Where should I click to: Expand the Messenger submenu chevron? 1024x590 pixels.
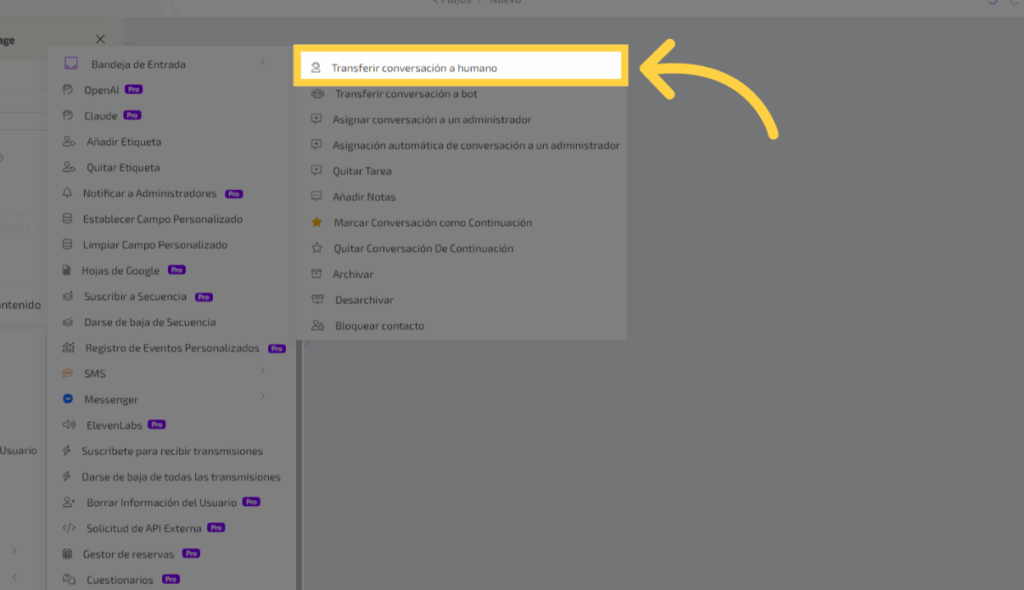(263, 398)
